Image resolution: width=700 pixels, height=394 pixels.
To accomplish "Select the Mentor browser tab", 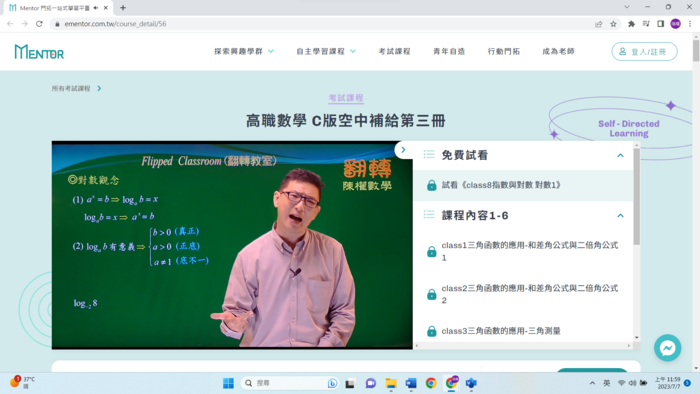I will (58, 8).
